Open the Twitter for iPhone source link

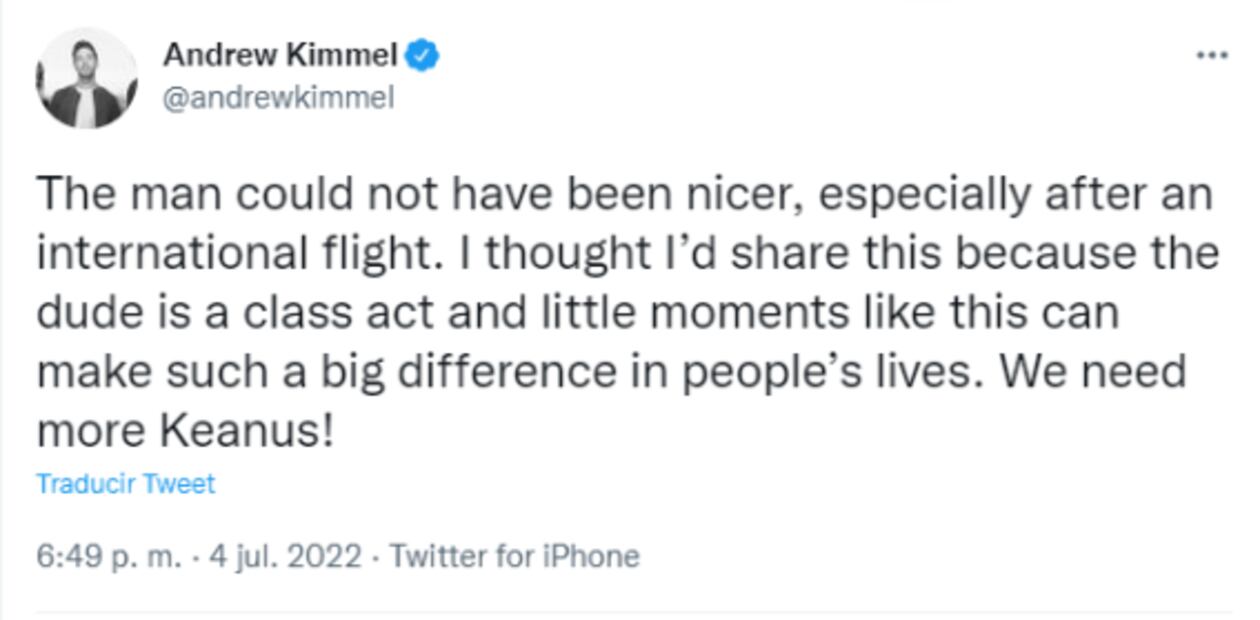tap(514, 556)
